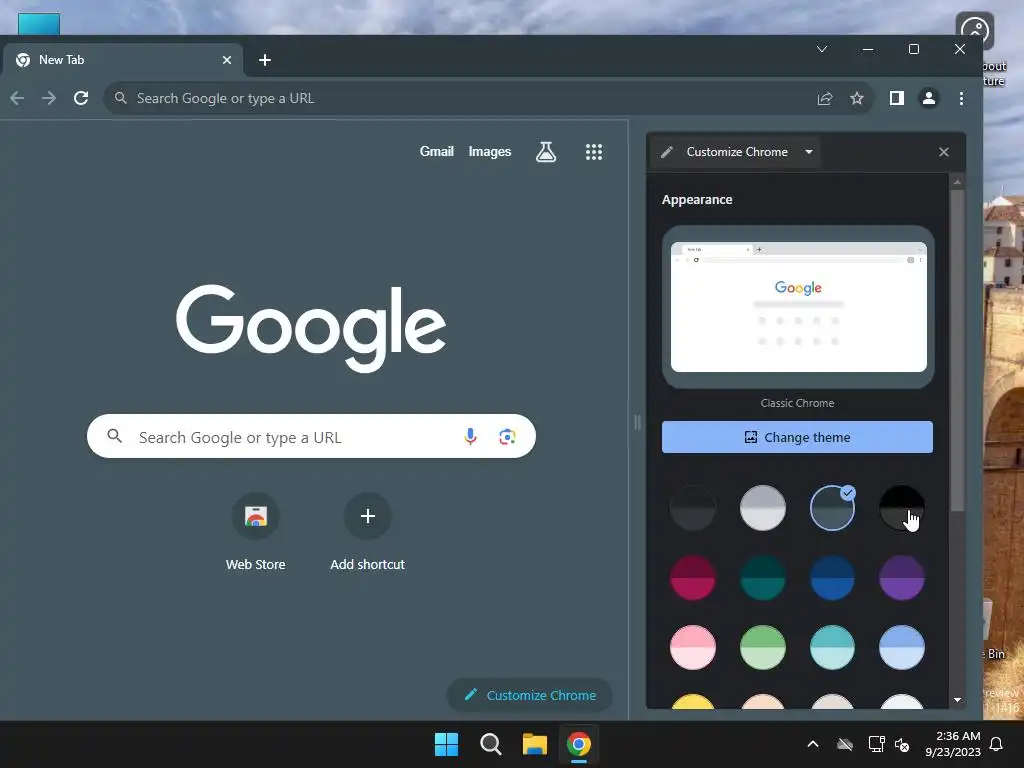Screen dimensions: 1024x768
Task: Choose the dark teal color swatch
Action: tap(762, 577)
